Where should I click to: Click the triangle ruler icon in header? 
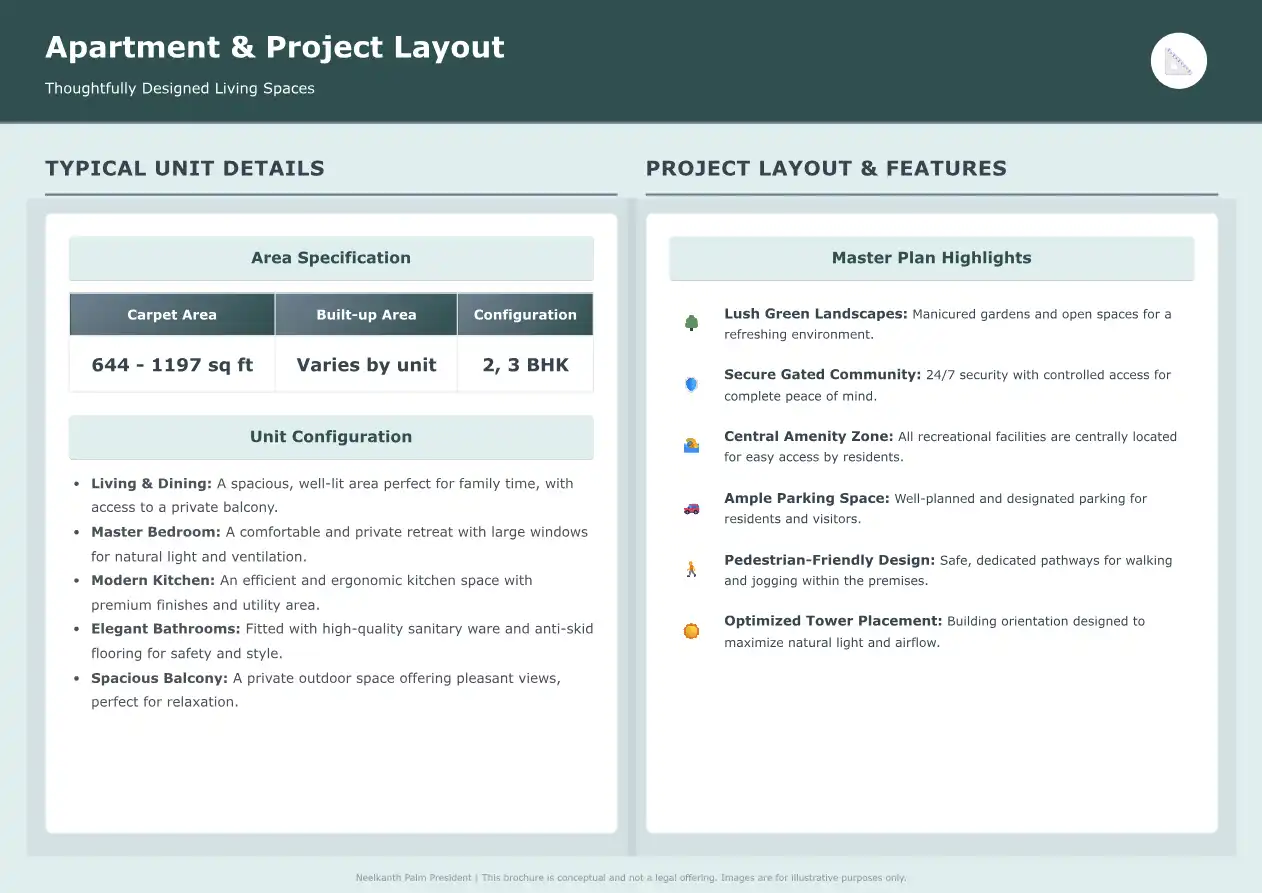tap(1179, 61)
